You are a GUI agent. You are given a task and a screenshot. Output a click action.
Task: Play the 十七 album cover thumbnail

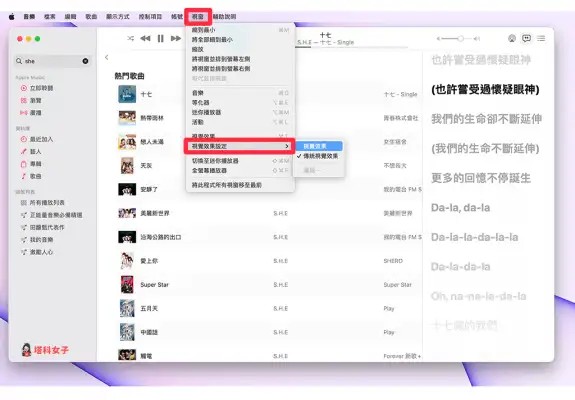pos(127,94)
